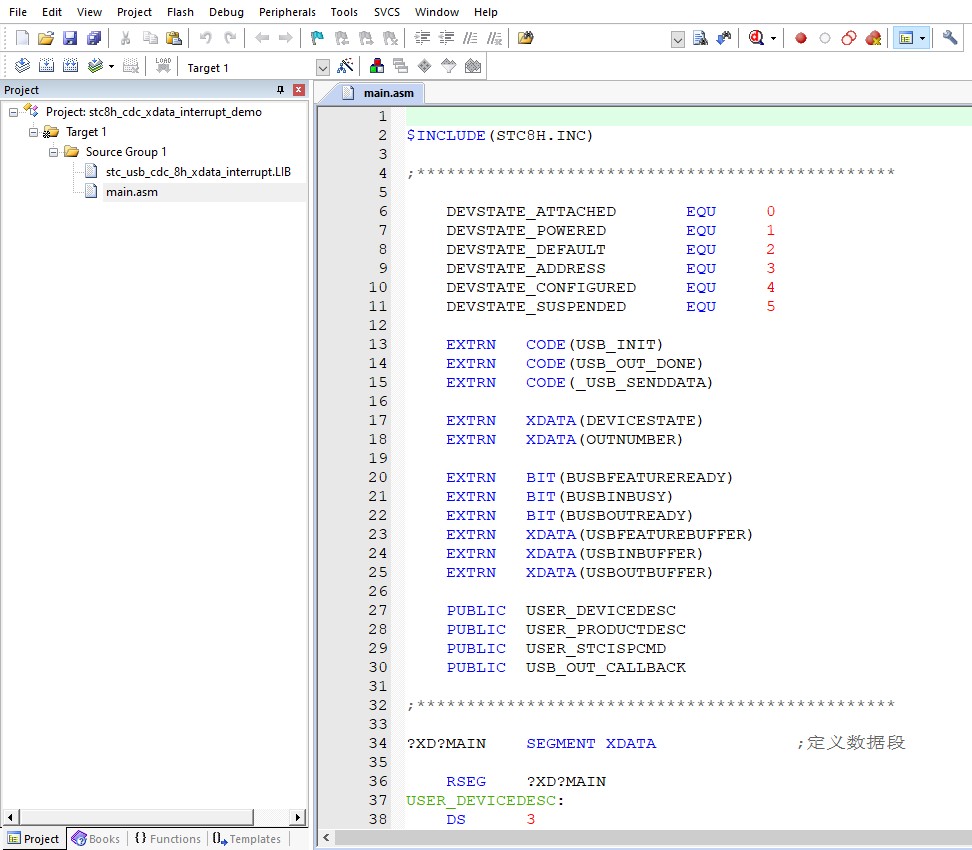Image resolution: width=972 pixels, height=850 pixels.
Task: Close the Project panel
Action: (299, 90)
